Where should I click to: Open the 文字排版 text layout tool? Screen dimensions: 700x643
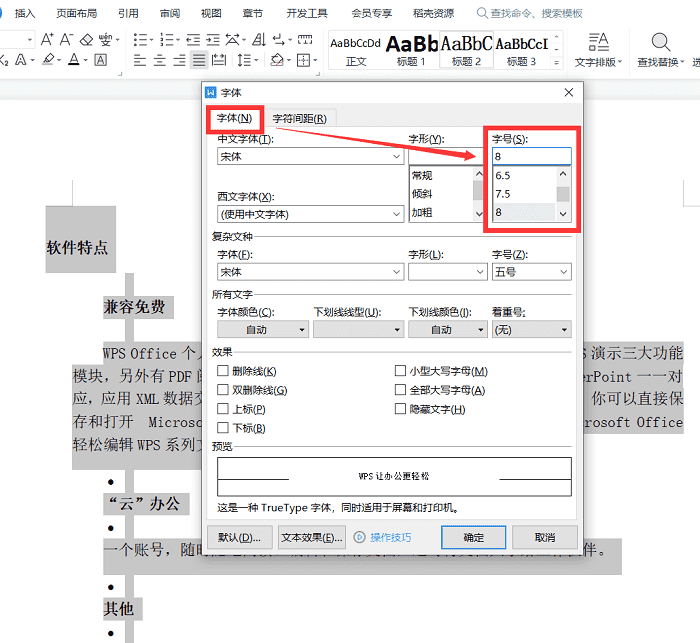[598, 50]
